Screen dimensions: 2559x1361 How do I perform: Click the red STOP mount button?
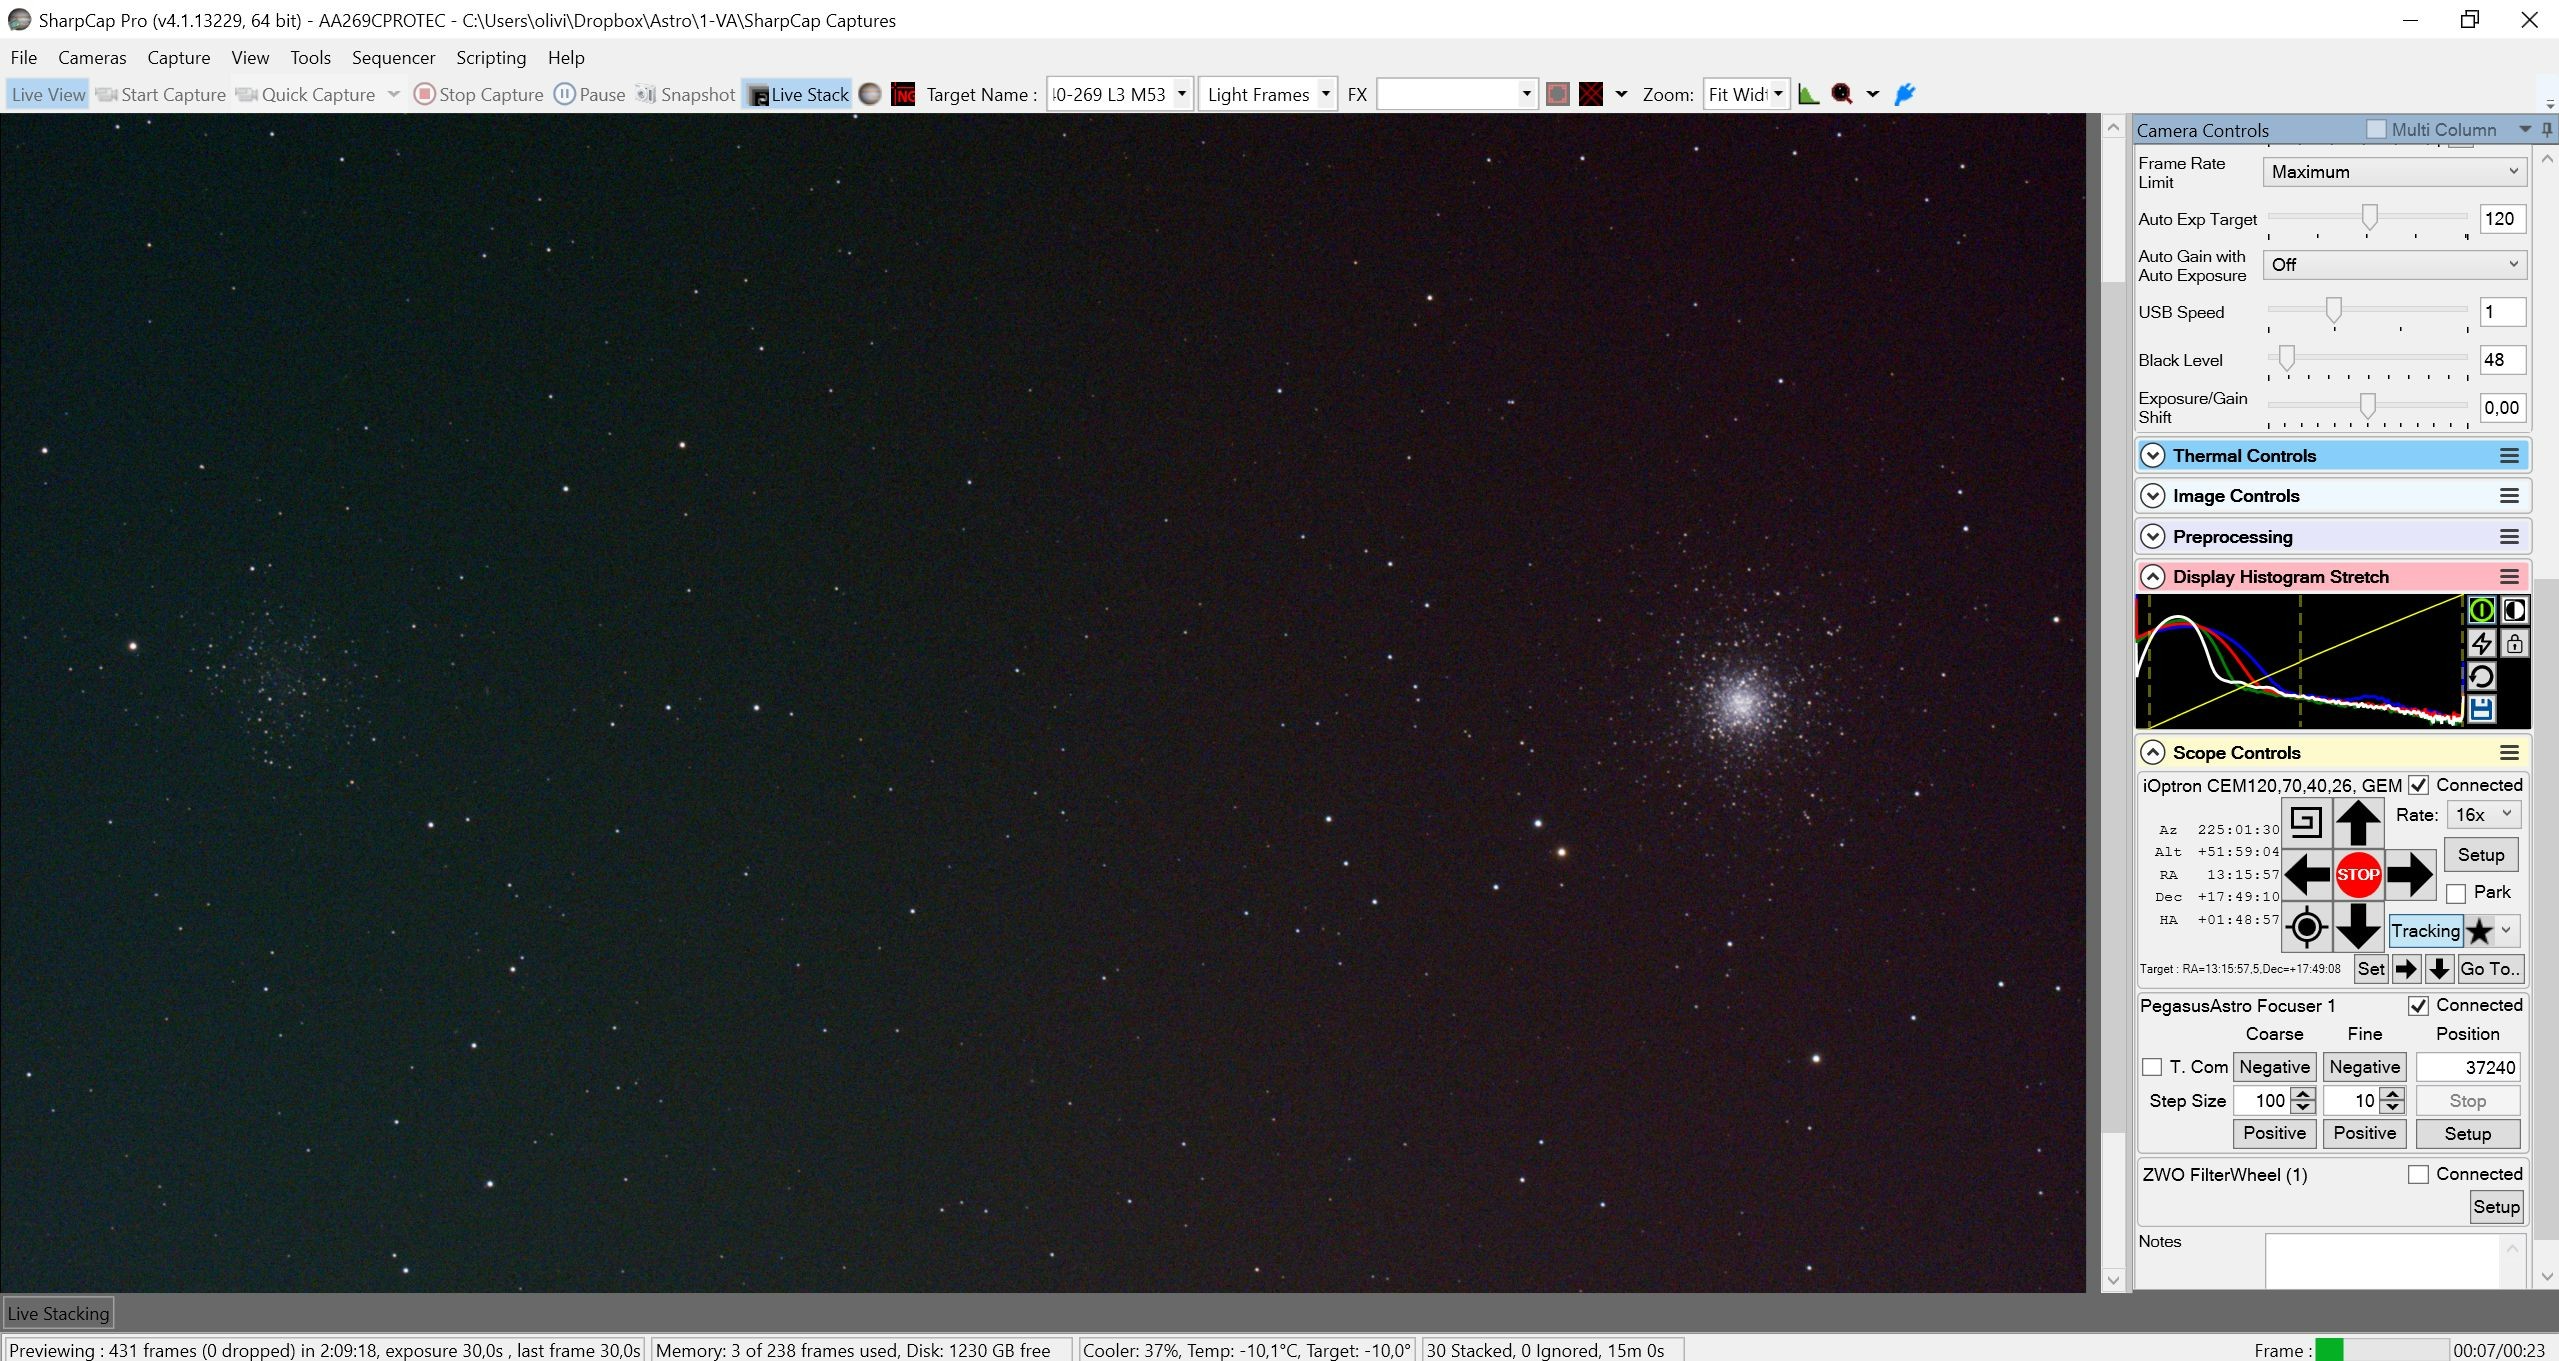pyautogui.click(x=2357, y=875)
